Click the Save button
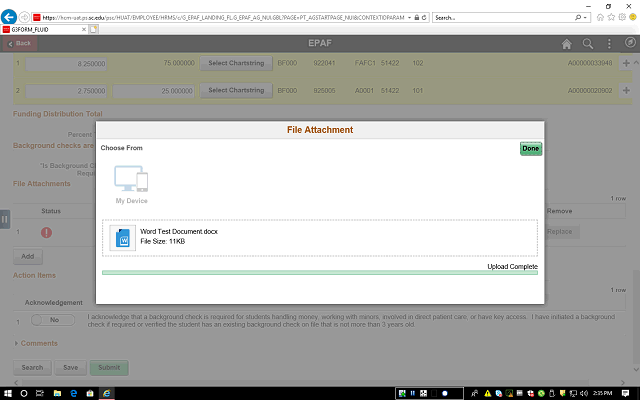The width and height of the screenshot is (640, 400). pos(71,368)
